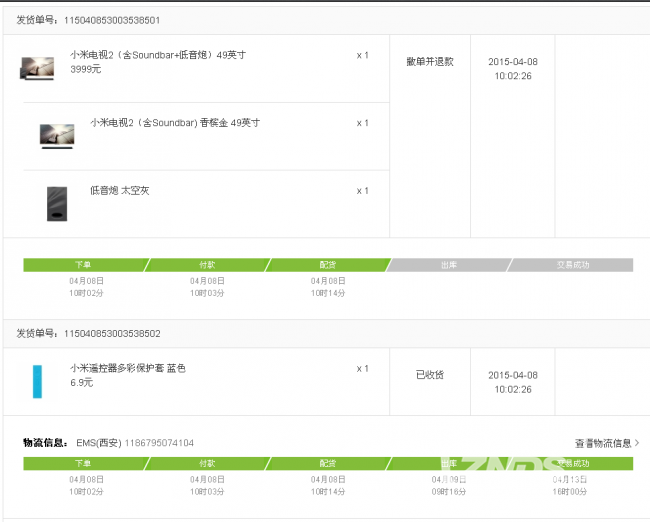650x522 pixels.
Task: Click the 已收货 status text
Action: (x=430, y=375)
